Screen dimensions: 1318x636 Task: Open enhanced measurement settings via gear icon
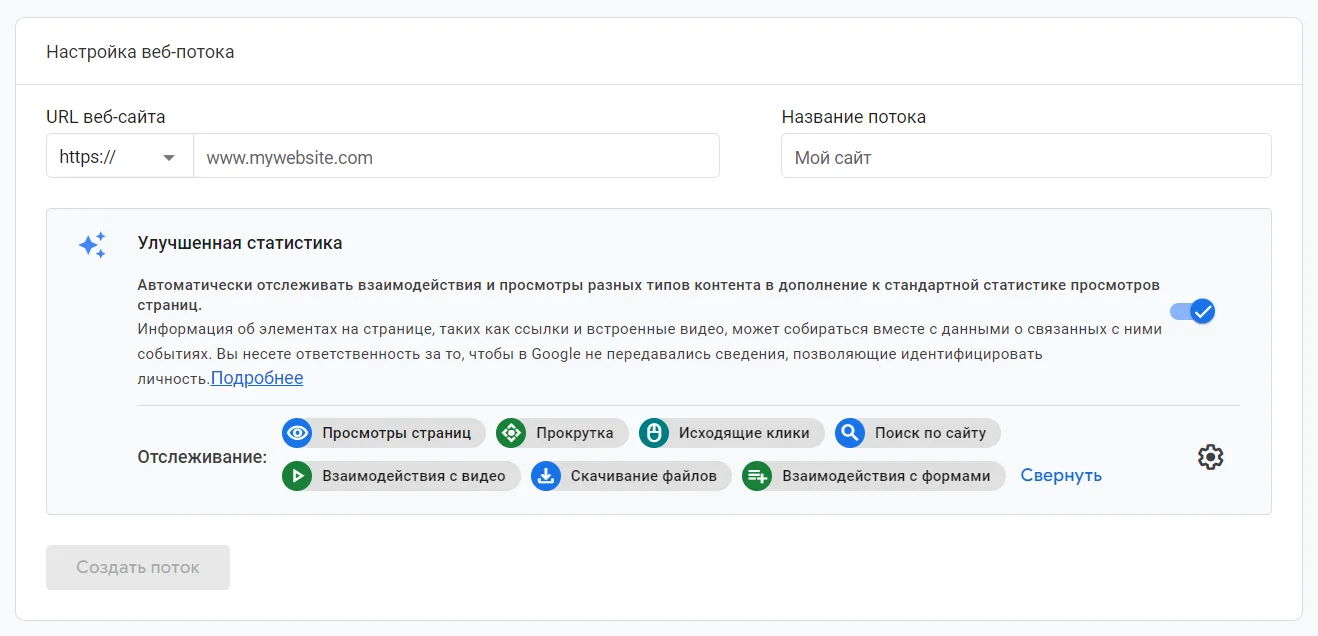pyautogui.click(x=1210, y=457)
